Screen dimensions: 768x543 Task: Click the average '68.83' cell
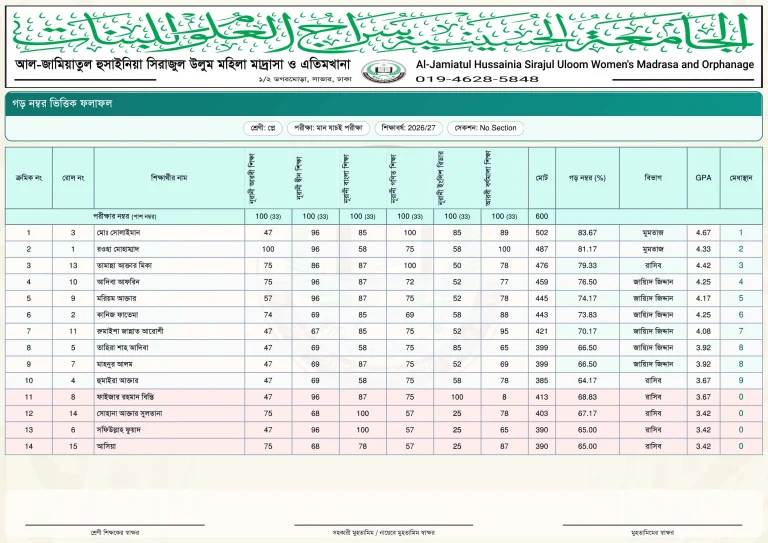point(587,397)
